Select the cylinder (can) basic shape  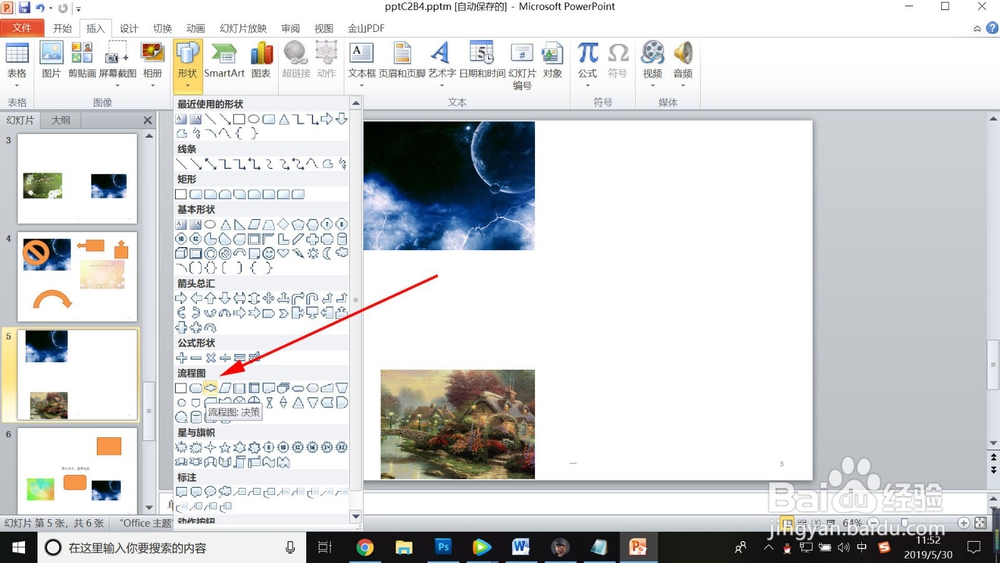pyautogui.click(x=342, y=239)
